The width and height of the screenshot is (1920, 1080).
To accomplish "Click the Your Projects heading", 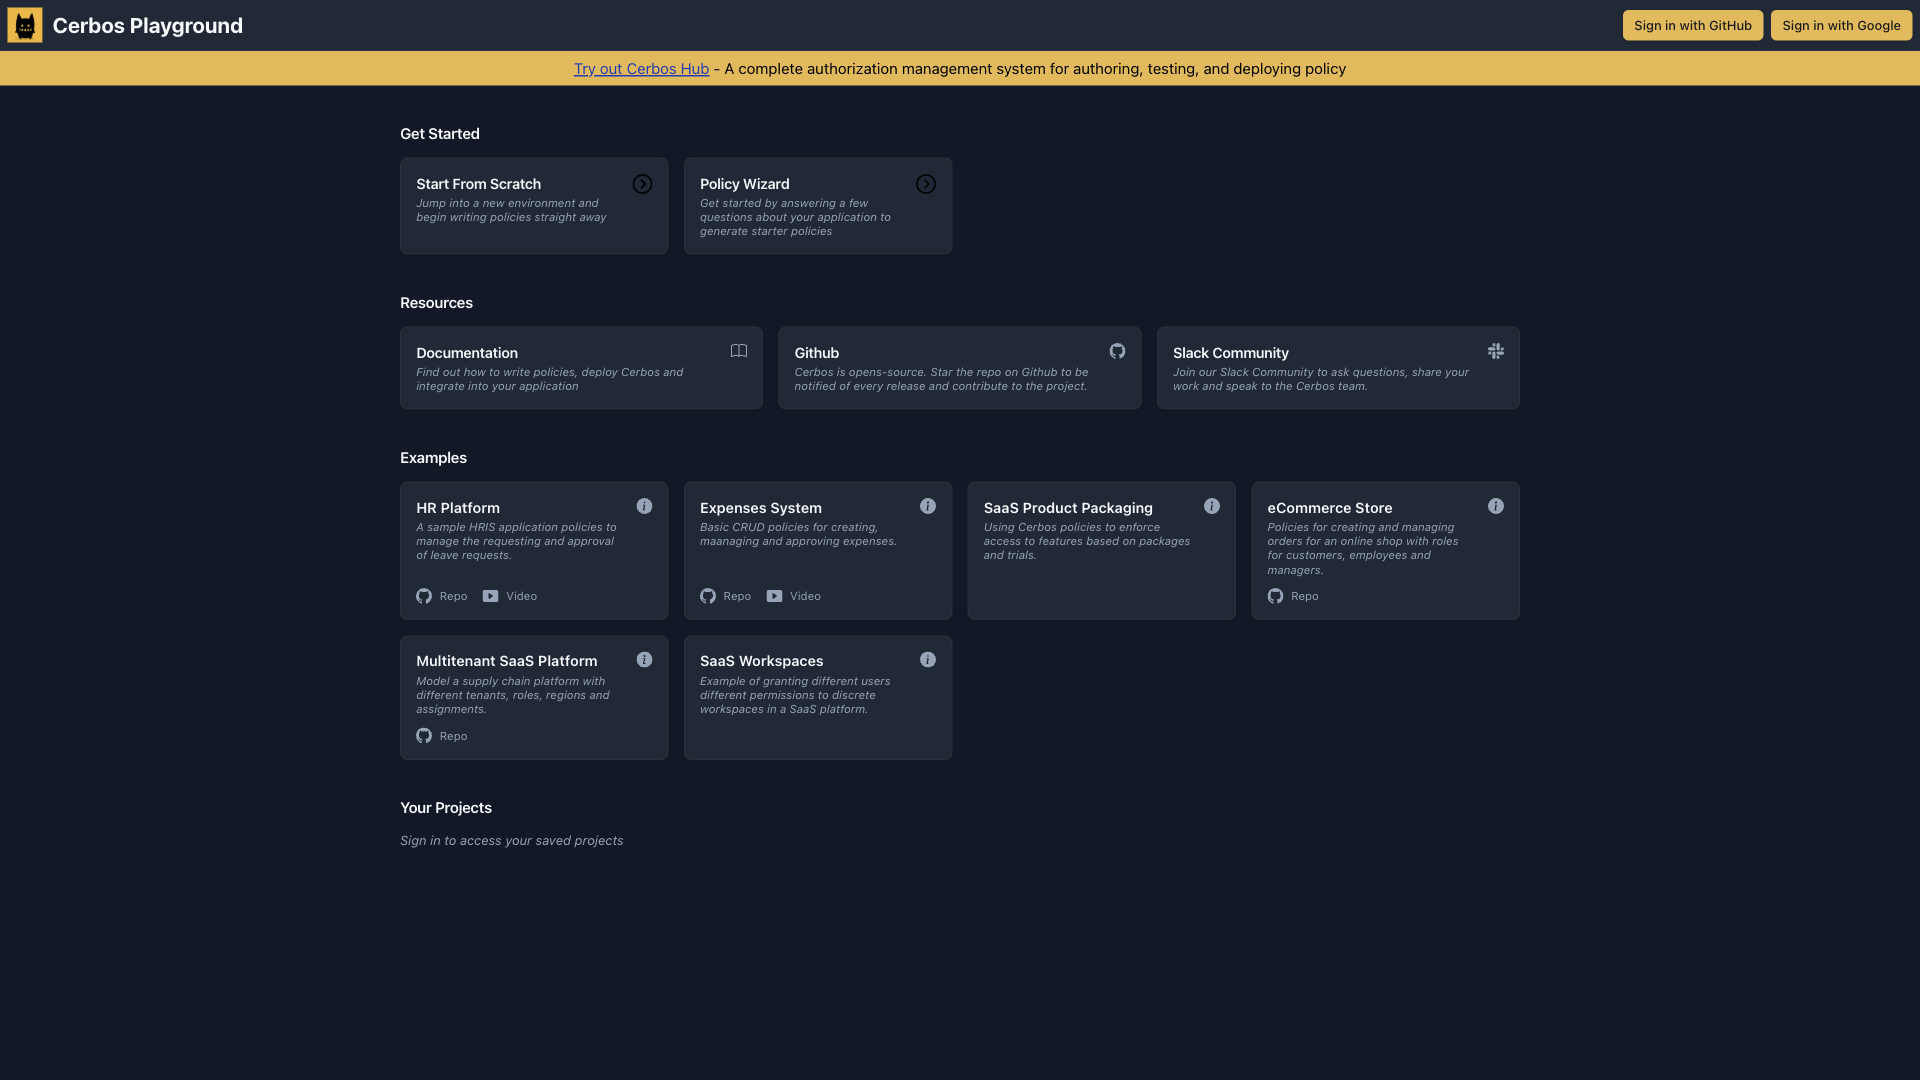I will (446, 808).
